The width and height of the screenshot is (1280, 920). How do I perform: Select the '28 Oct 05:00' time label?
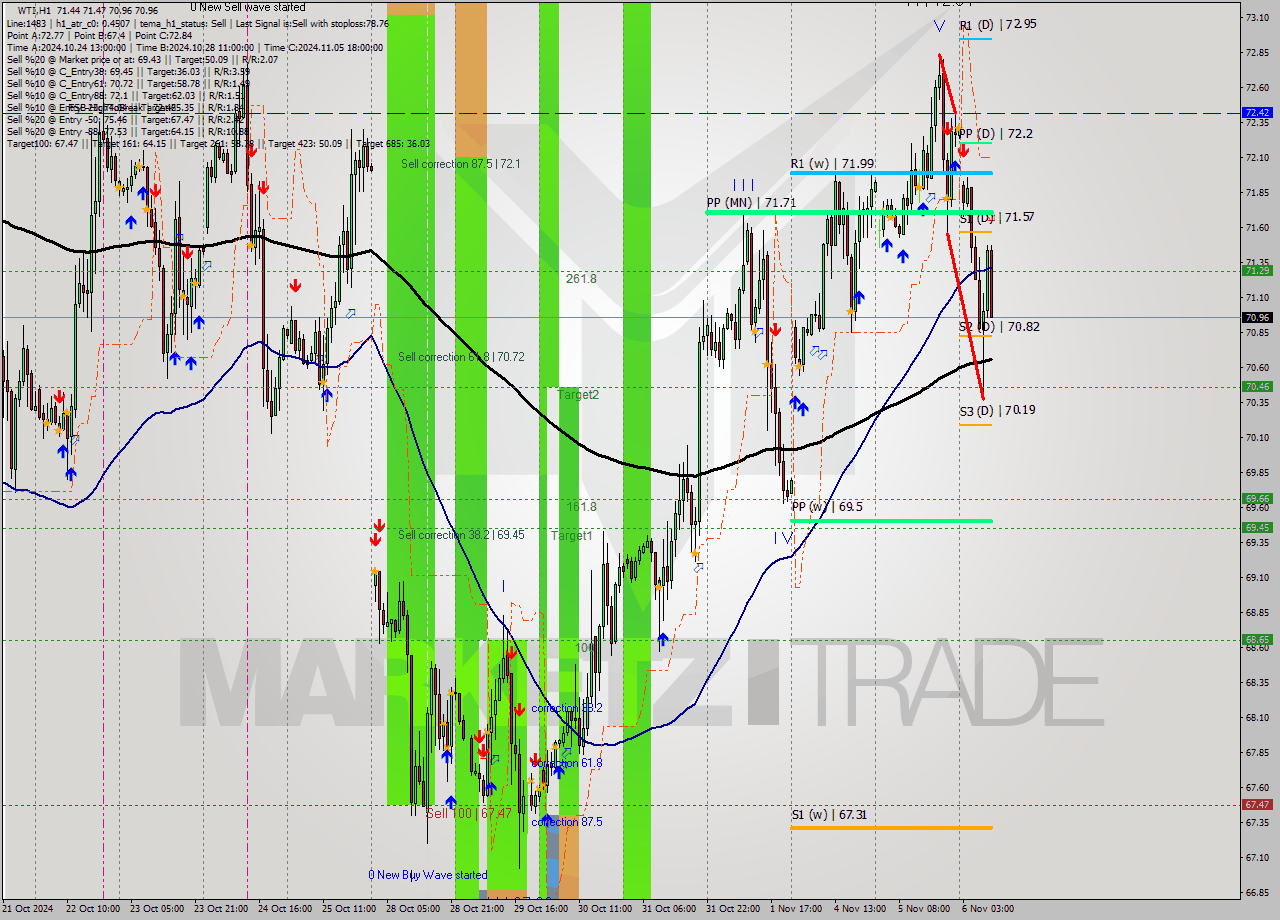click(x=413, y=909)
